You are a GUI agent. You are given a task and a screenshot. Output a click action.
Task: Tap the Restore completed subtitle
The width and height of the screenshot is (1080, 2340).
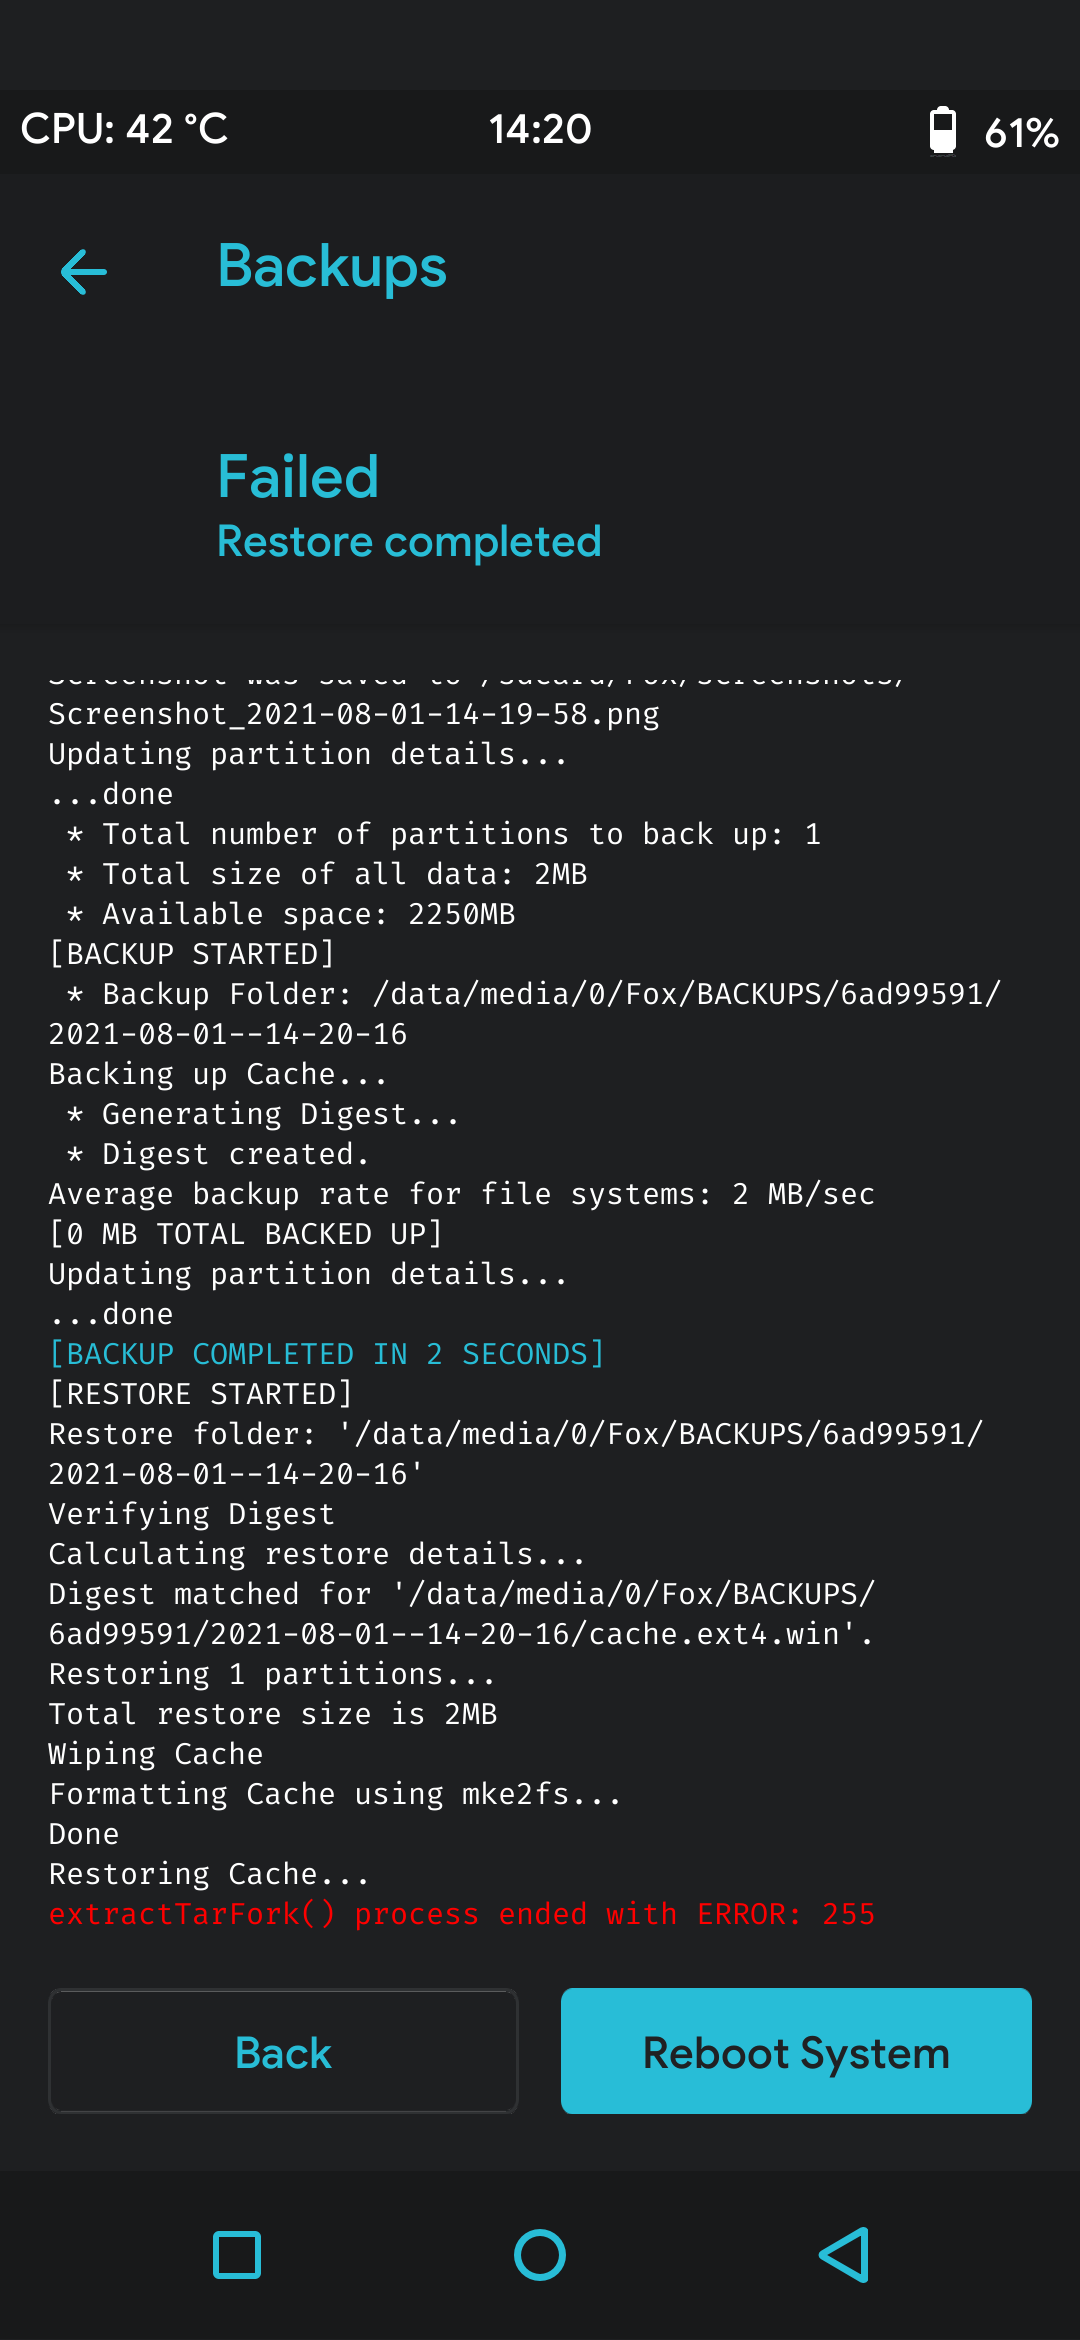pos(409,541)
